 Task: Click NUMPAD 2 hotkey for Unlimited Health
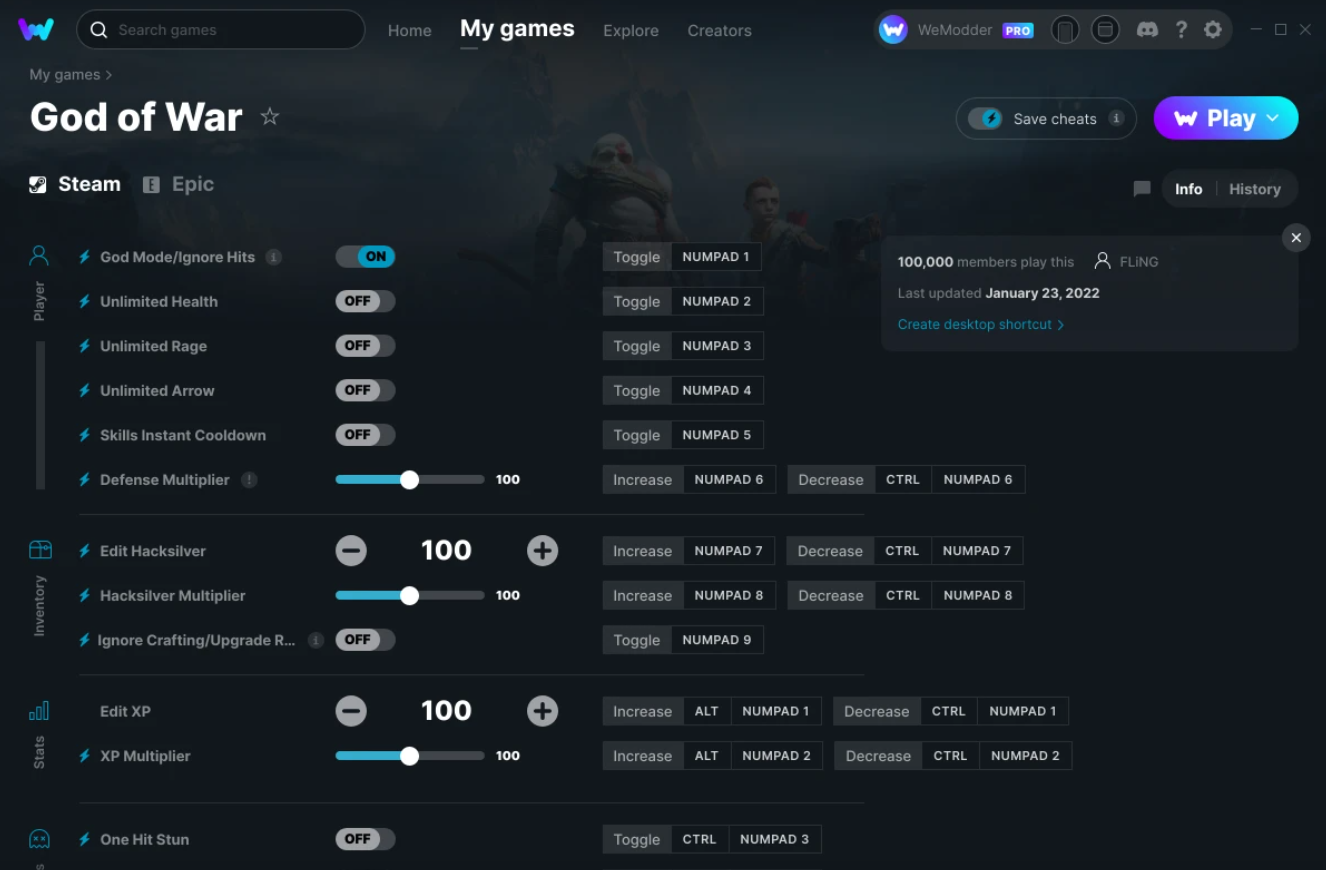[716, 301]
